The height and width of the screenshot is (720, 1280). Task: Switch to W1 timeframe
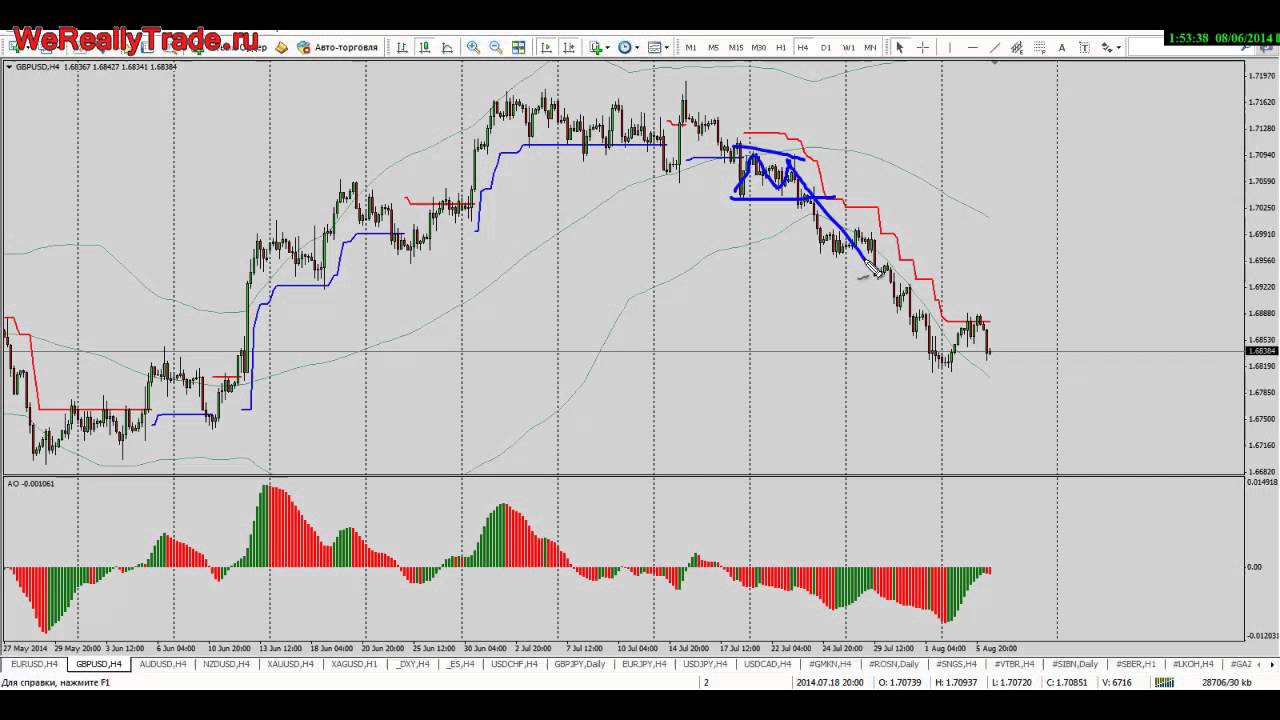pyautogui.click(x=848, y=47)
